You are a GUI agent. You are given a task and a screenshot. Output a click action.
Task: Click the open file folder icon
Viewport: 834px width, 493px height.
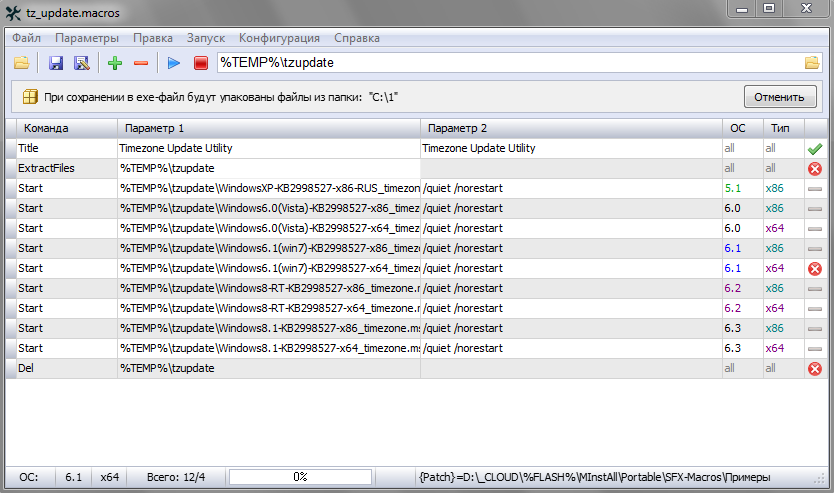point(22,63)
